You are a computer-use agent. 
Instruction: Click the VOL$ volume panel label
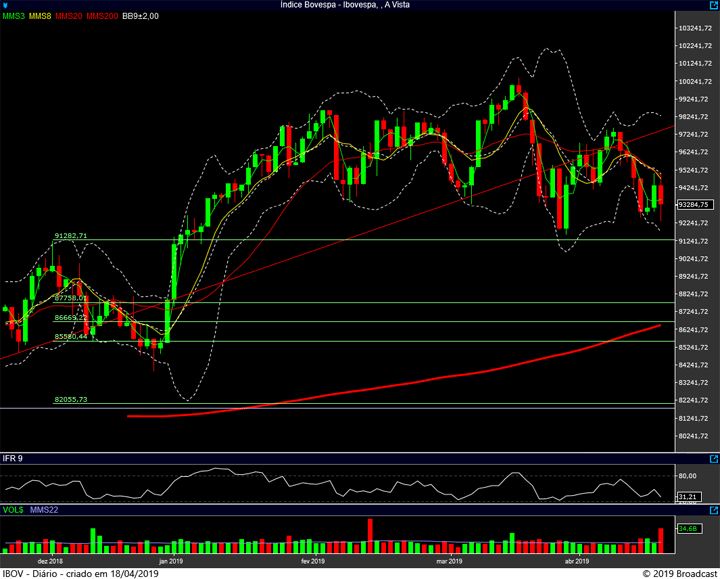point(13,510)
